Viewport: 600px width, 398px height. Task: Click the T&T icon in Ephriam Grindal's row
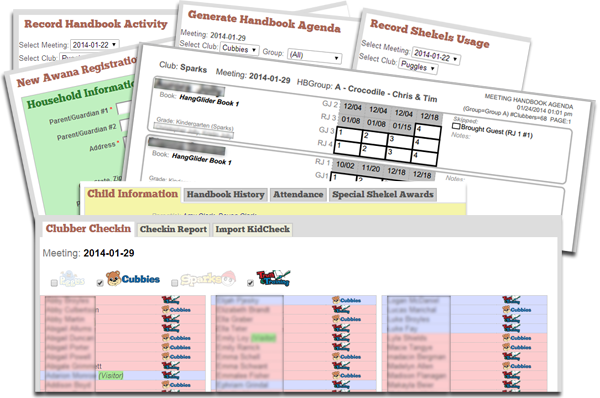(341, 385)
